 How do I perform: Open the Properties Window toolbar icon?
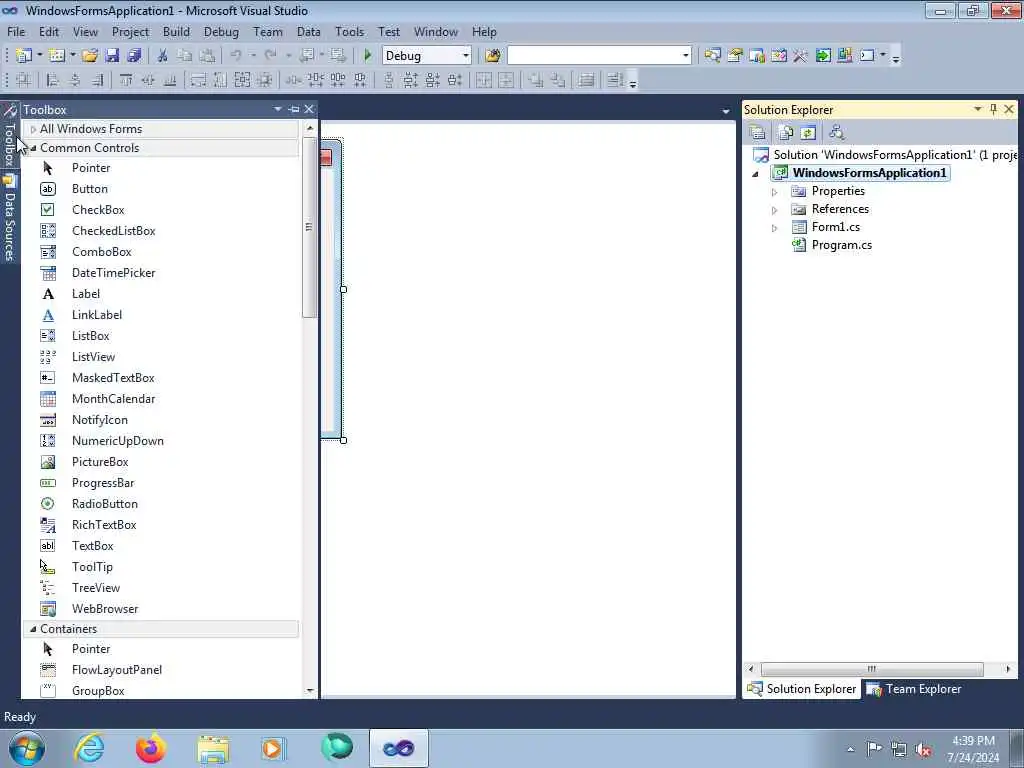(735, 56)
